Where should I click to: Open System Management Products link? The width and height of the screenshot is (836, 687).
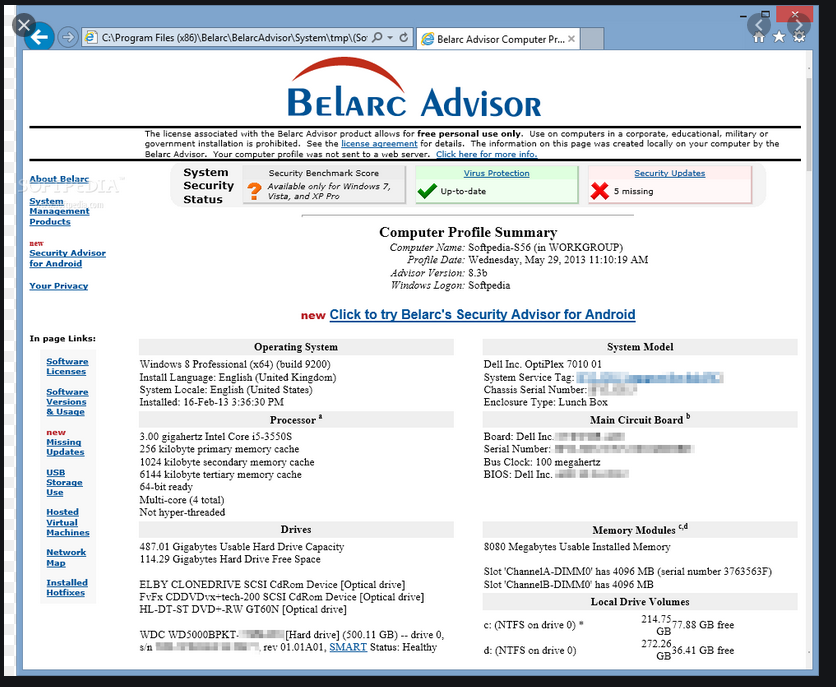(59, 211)
